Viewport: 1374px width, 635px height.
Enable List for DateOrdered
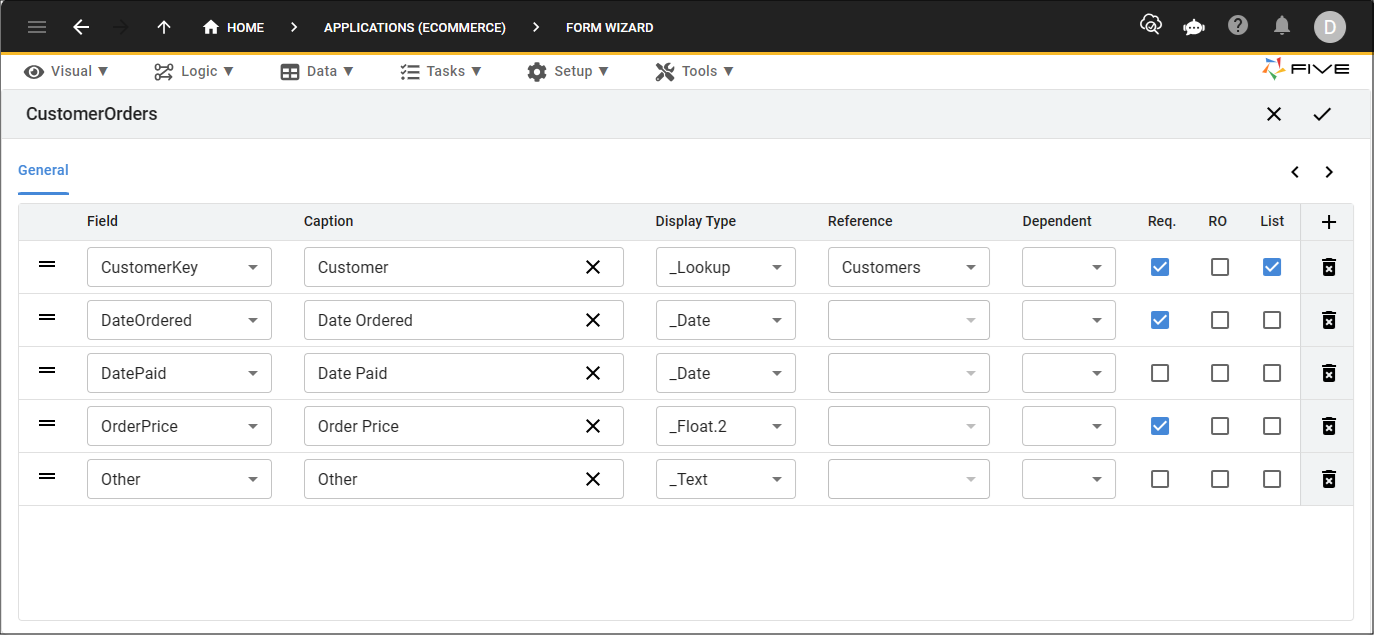1272,320
